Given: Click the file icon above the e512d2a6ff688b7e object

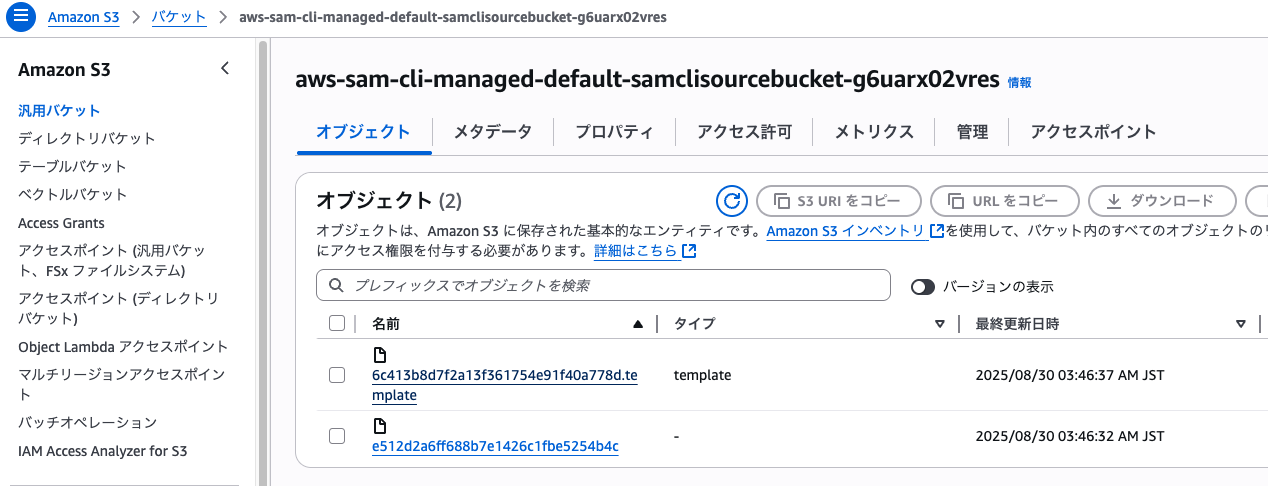Looking at the screenshot, I should coord(379,426).
